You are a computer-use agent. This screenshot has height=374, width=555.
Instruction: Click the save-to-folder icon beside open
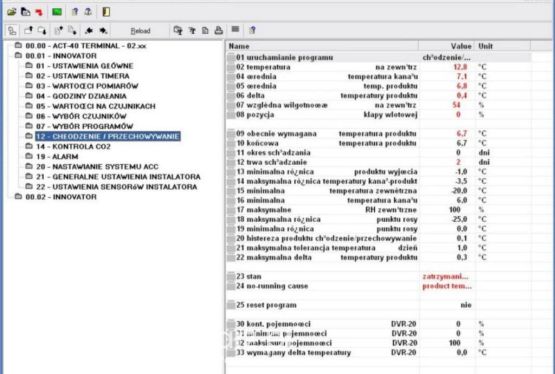25,12
